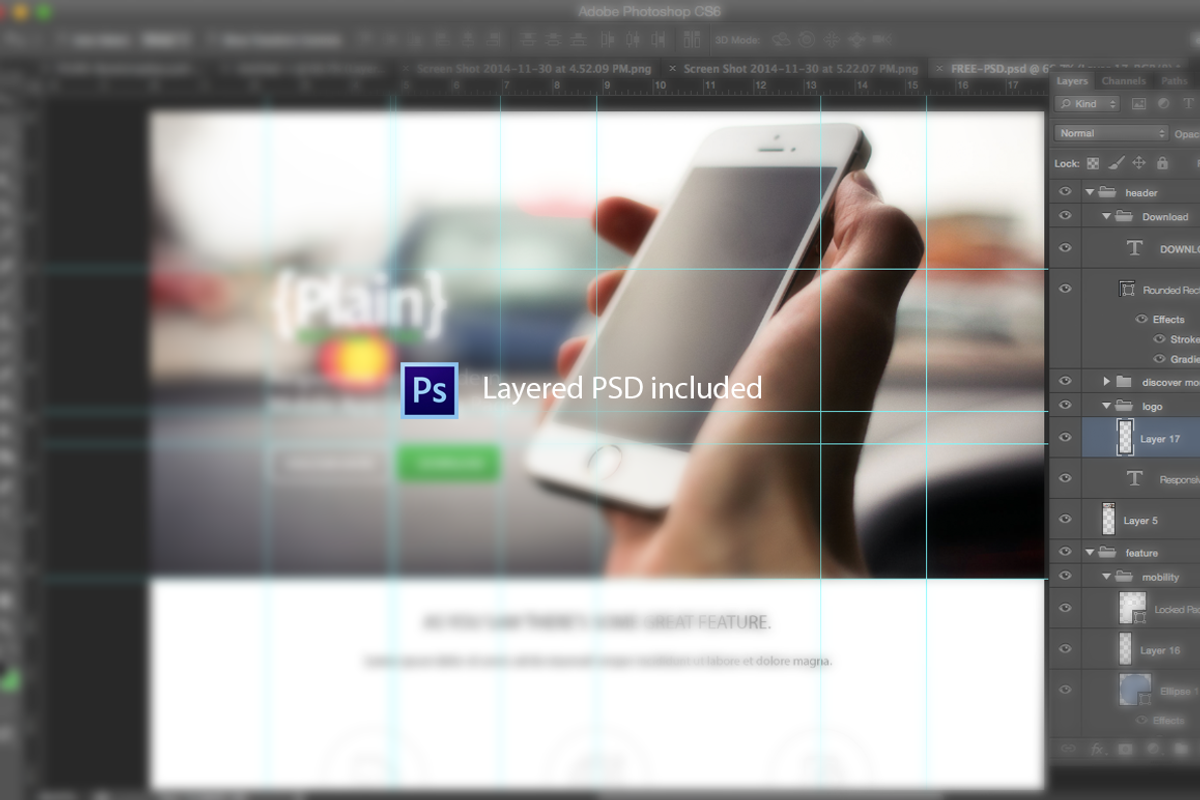Collapse the Download group triangle

coord(1107,216)
